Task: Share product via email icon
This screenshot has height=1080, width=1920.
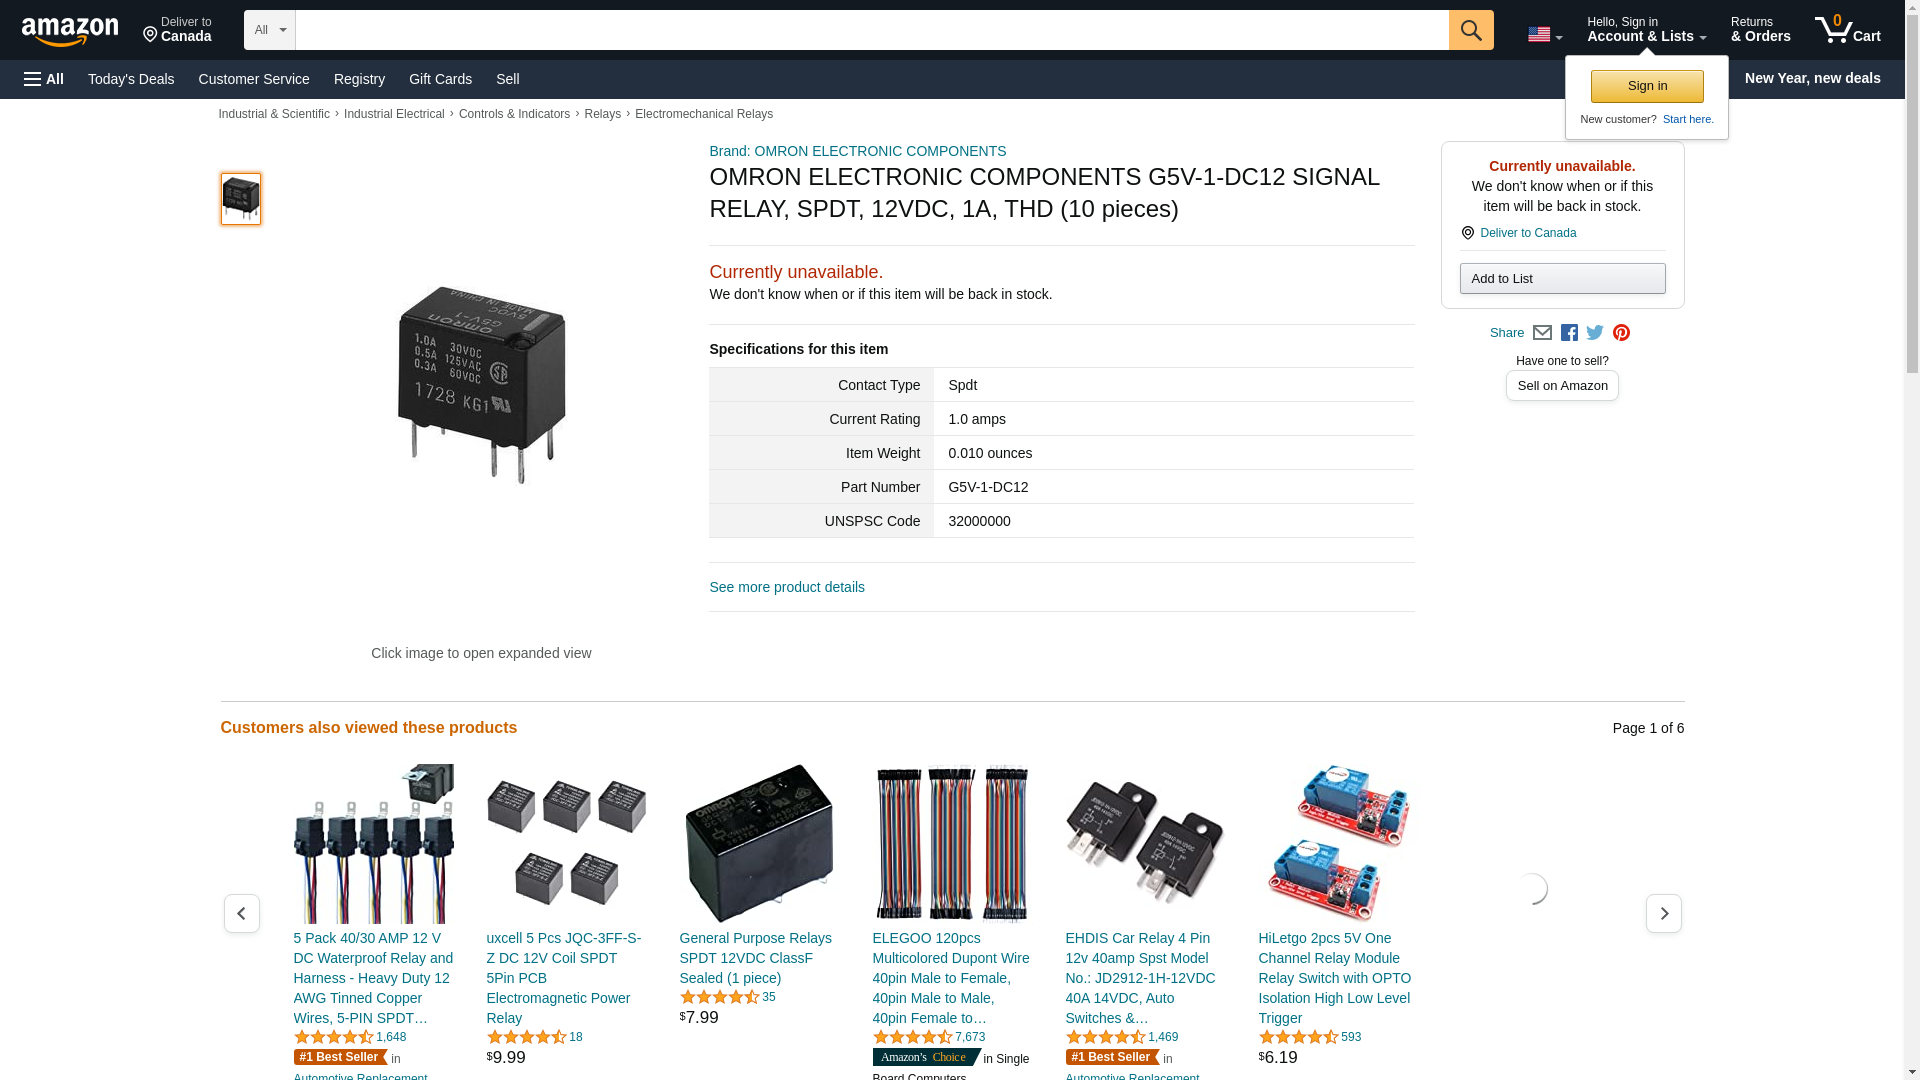Action: click(x=1542, y=333)
